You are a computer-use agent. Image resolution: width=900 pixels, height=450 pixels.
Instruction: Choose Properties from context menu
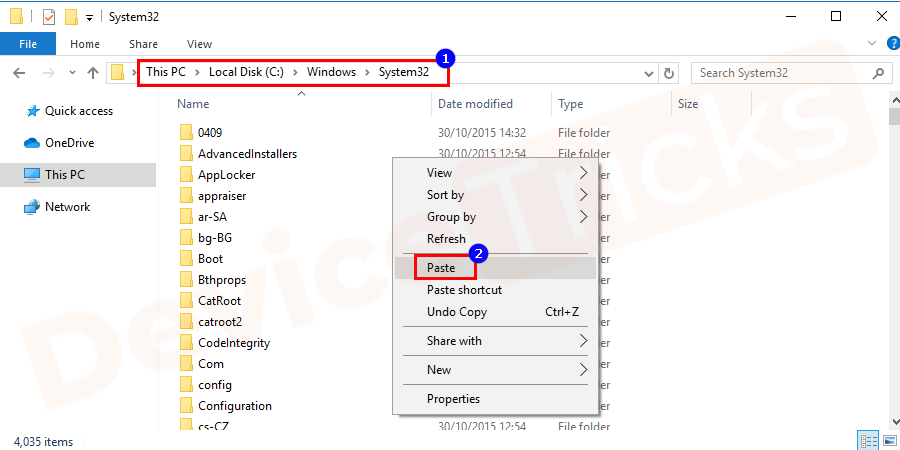[495, 398]
